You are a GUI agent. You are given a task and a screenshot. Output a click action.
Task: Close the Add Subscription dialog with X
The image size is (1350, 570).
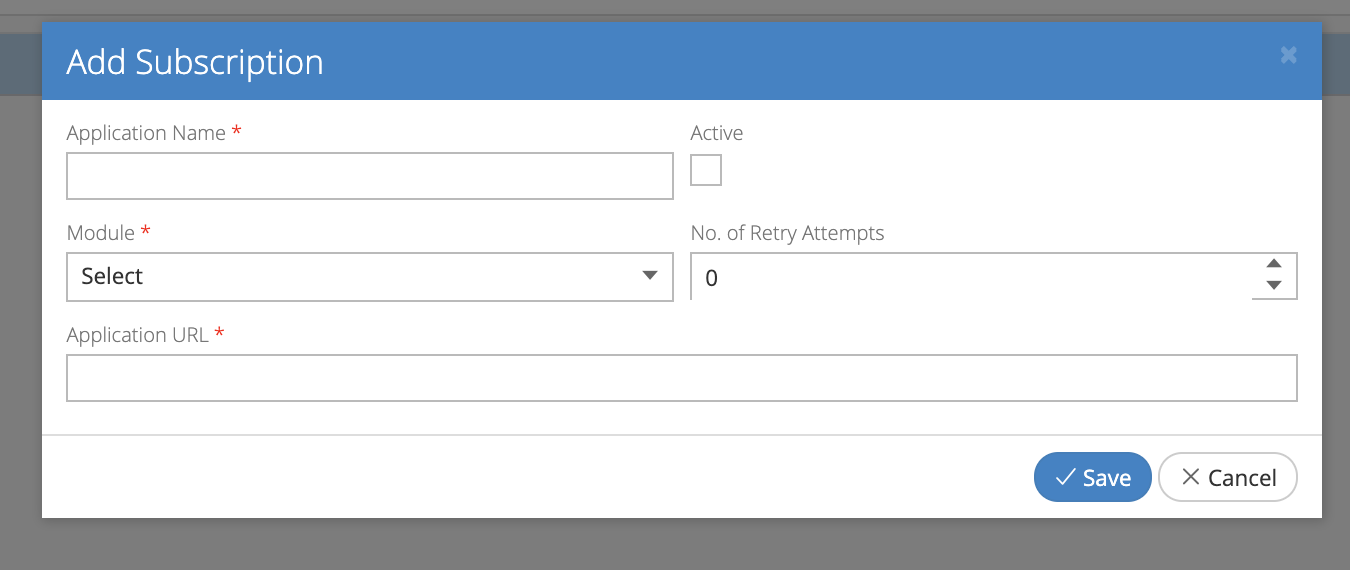coord(1288,56)
